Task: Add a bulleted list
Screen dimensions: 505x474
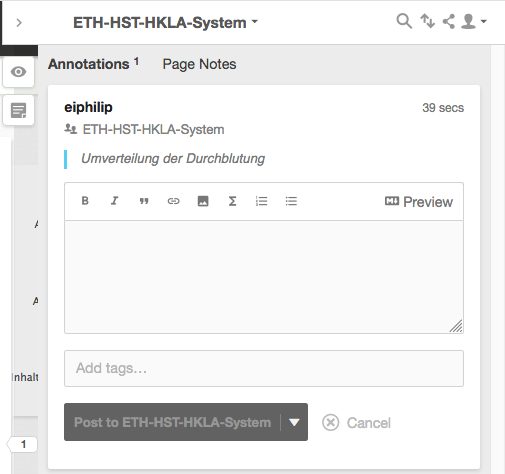Action: click(291, 201)
